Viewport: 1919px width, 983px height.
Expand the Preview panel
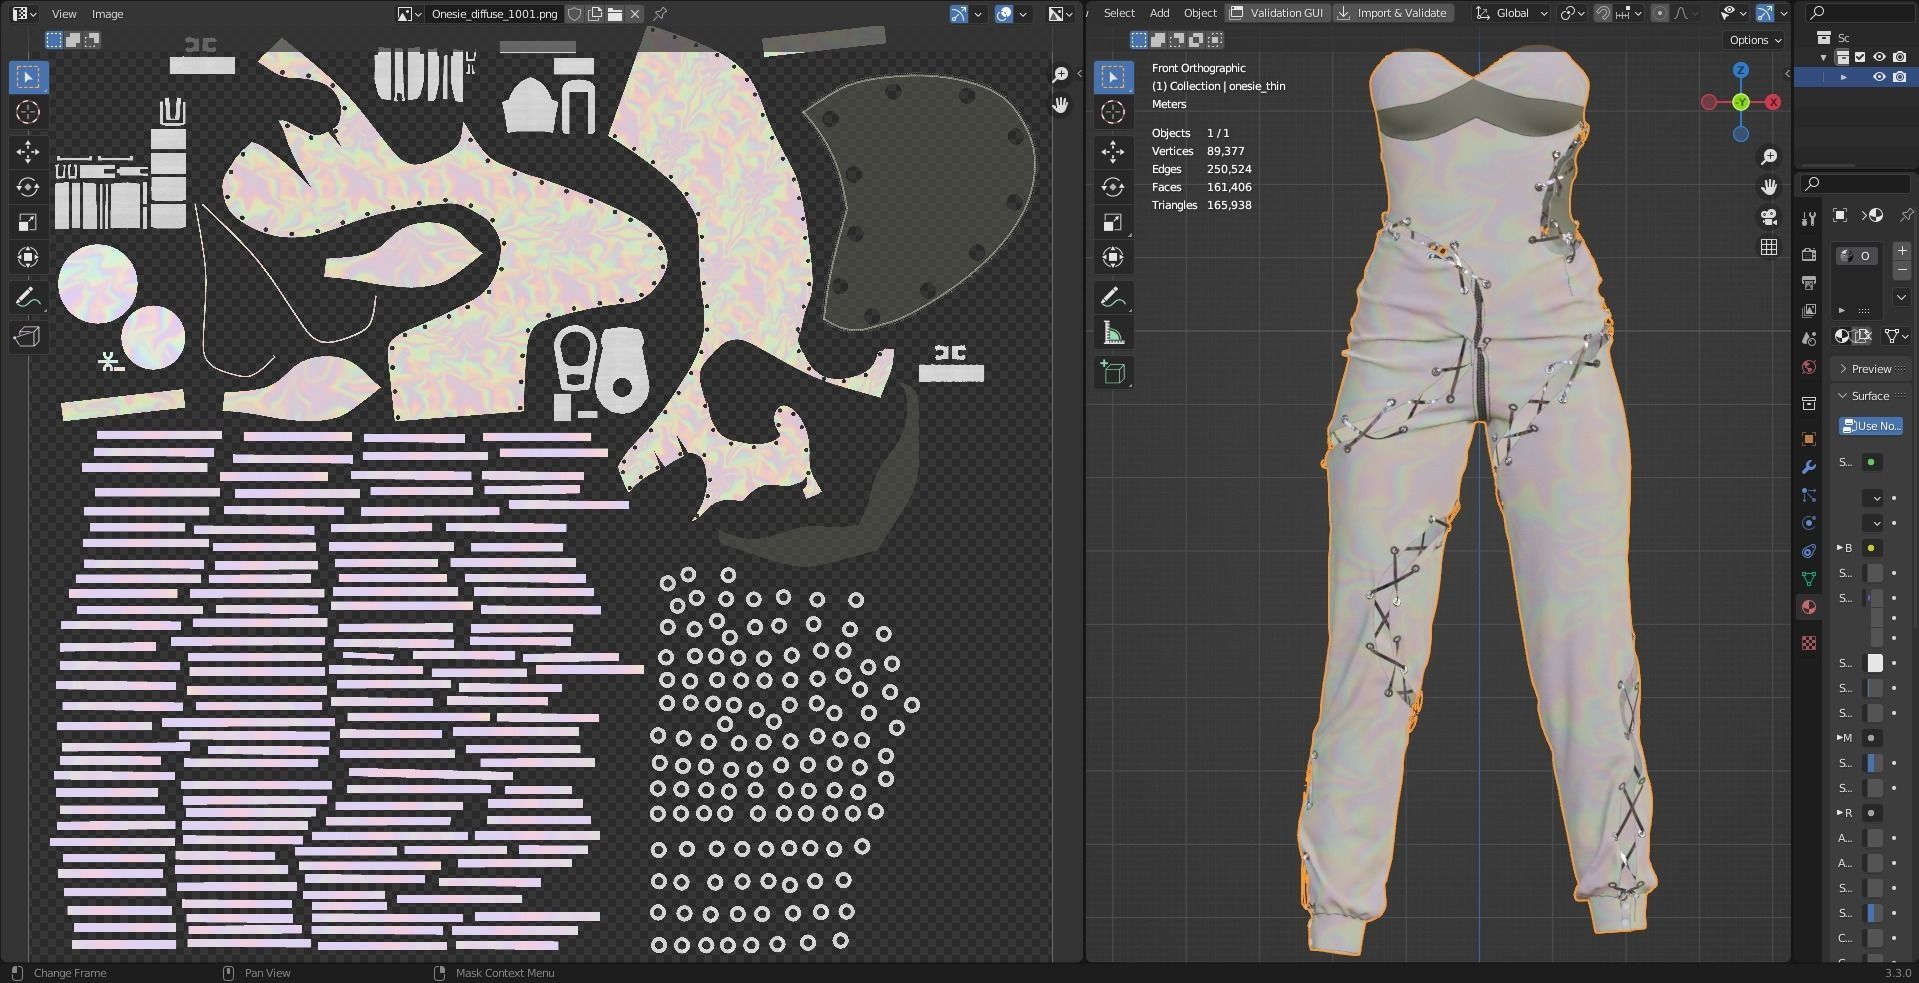tap(1870, 369)
